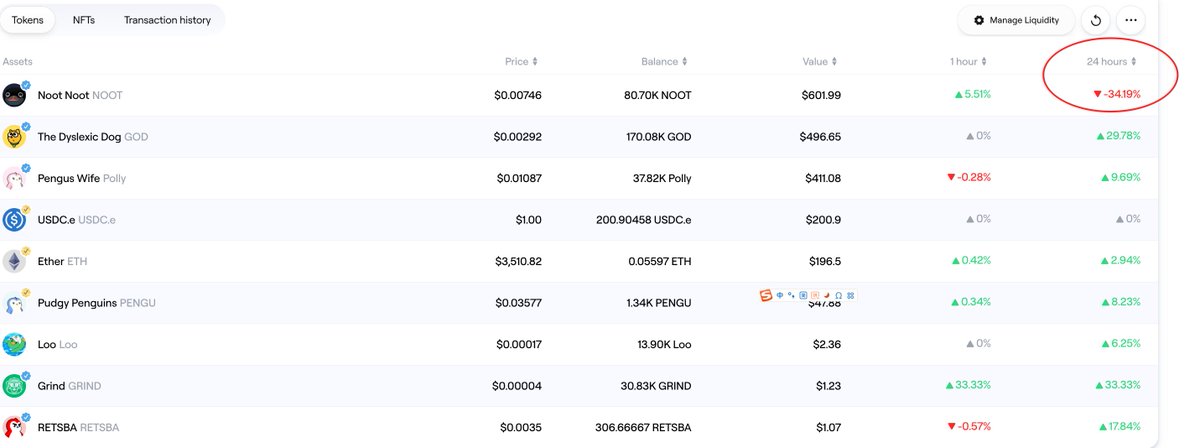Viewport: 1200px width, 448px height.
Task: Switch to the NFTs tab
Action: click(84, 20)
